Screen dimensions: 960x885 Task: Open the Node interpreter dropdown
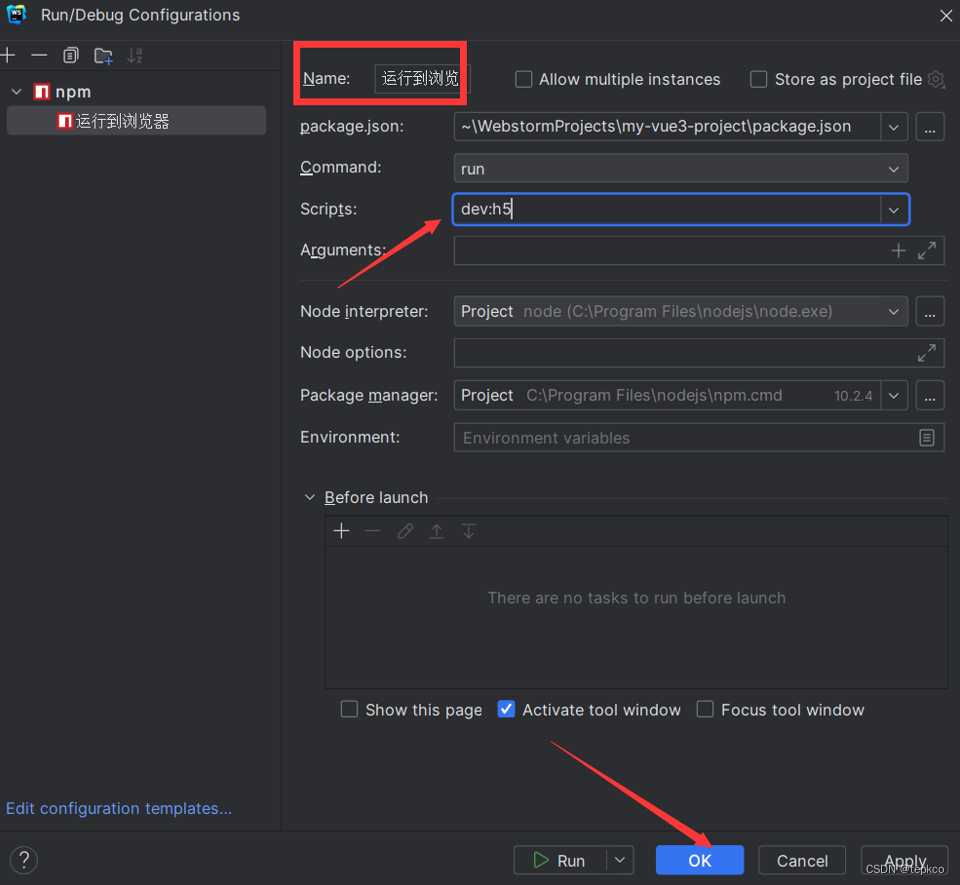pos(680,312)
